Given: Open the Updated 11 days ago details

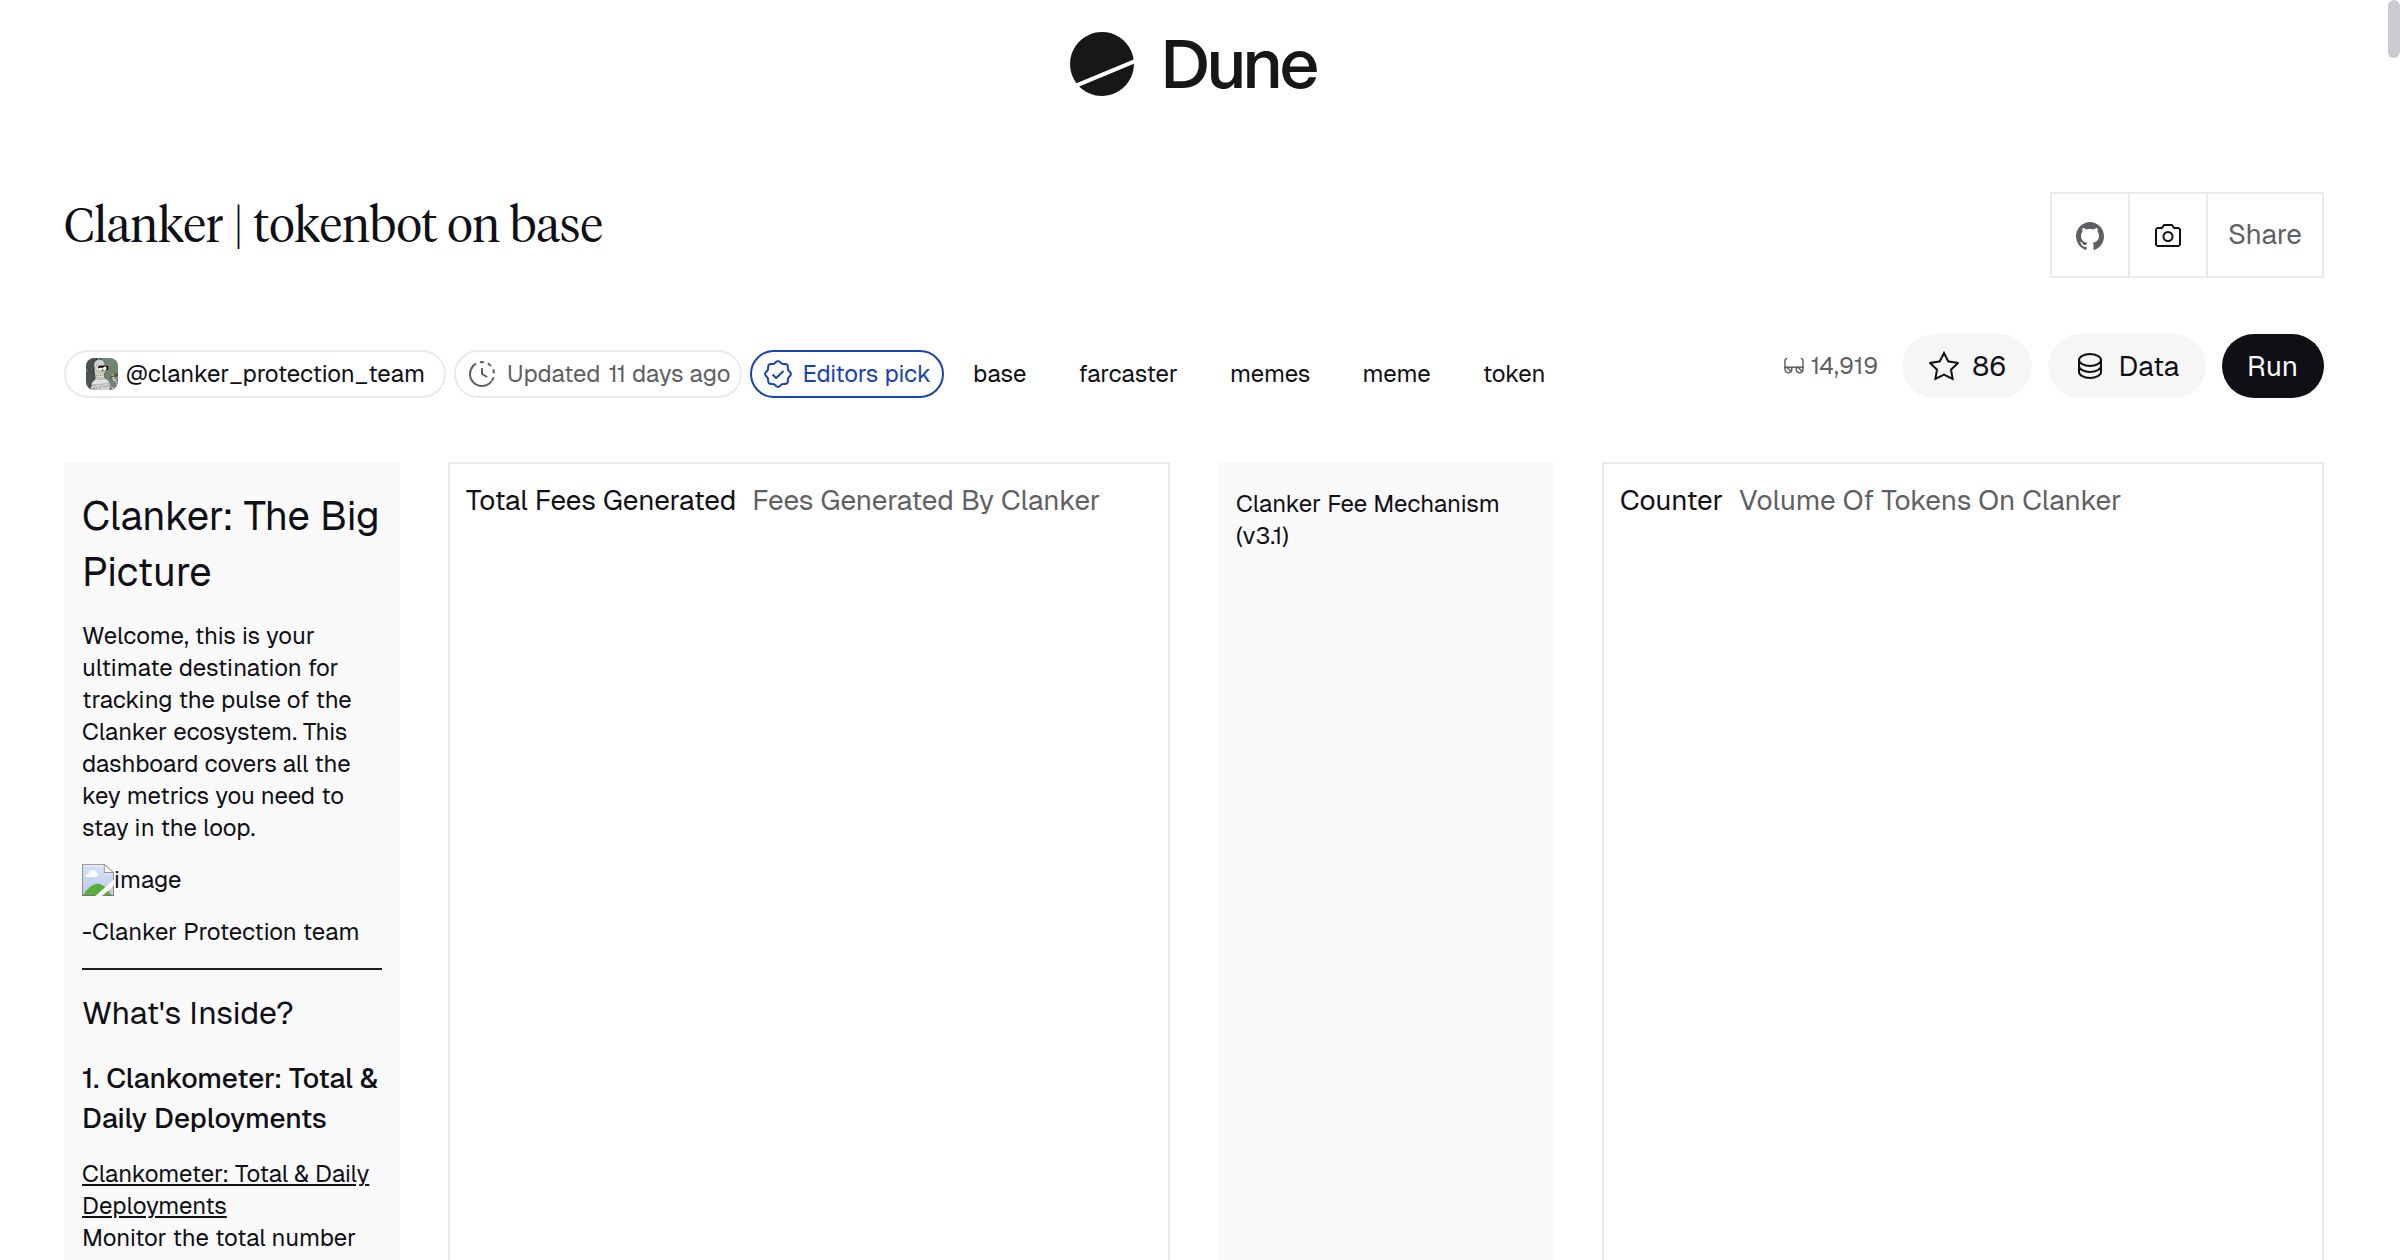Looking at the screenshot, I should (x=597, y=373).
